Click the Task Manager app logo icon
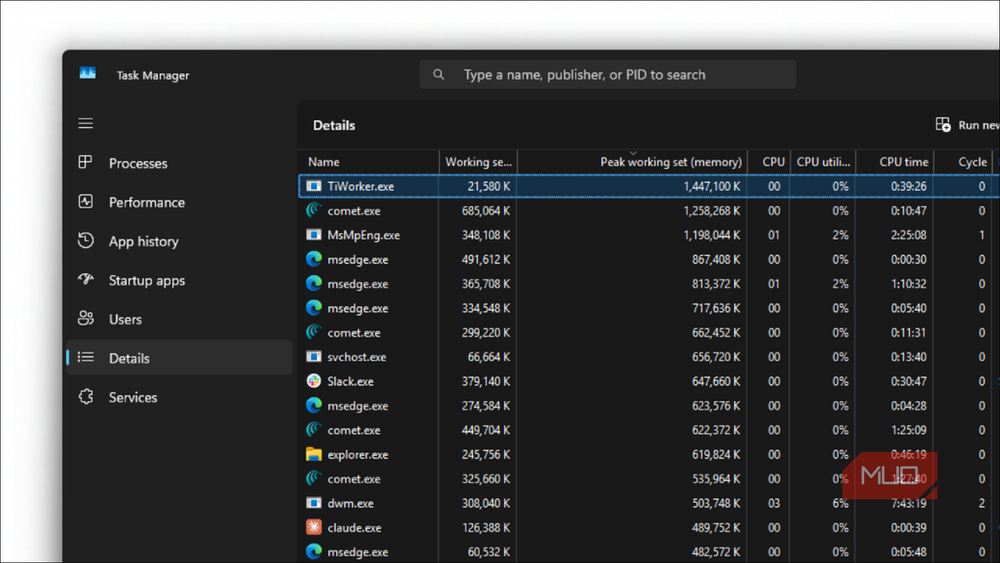This screenshot has height=563, width=1000. 87,73
